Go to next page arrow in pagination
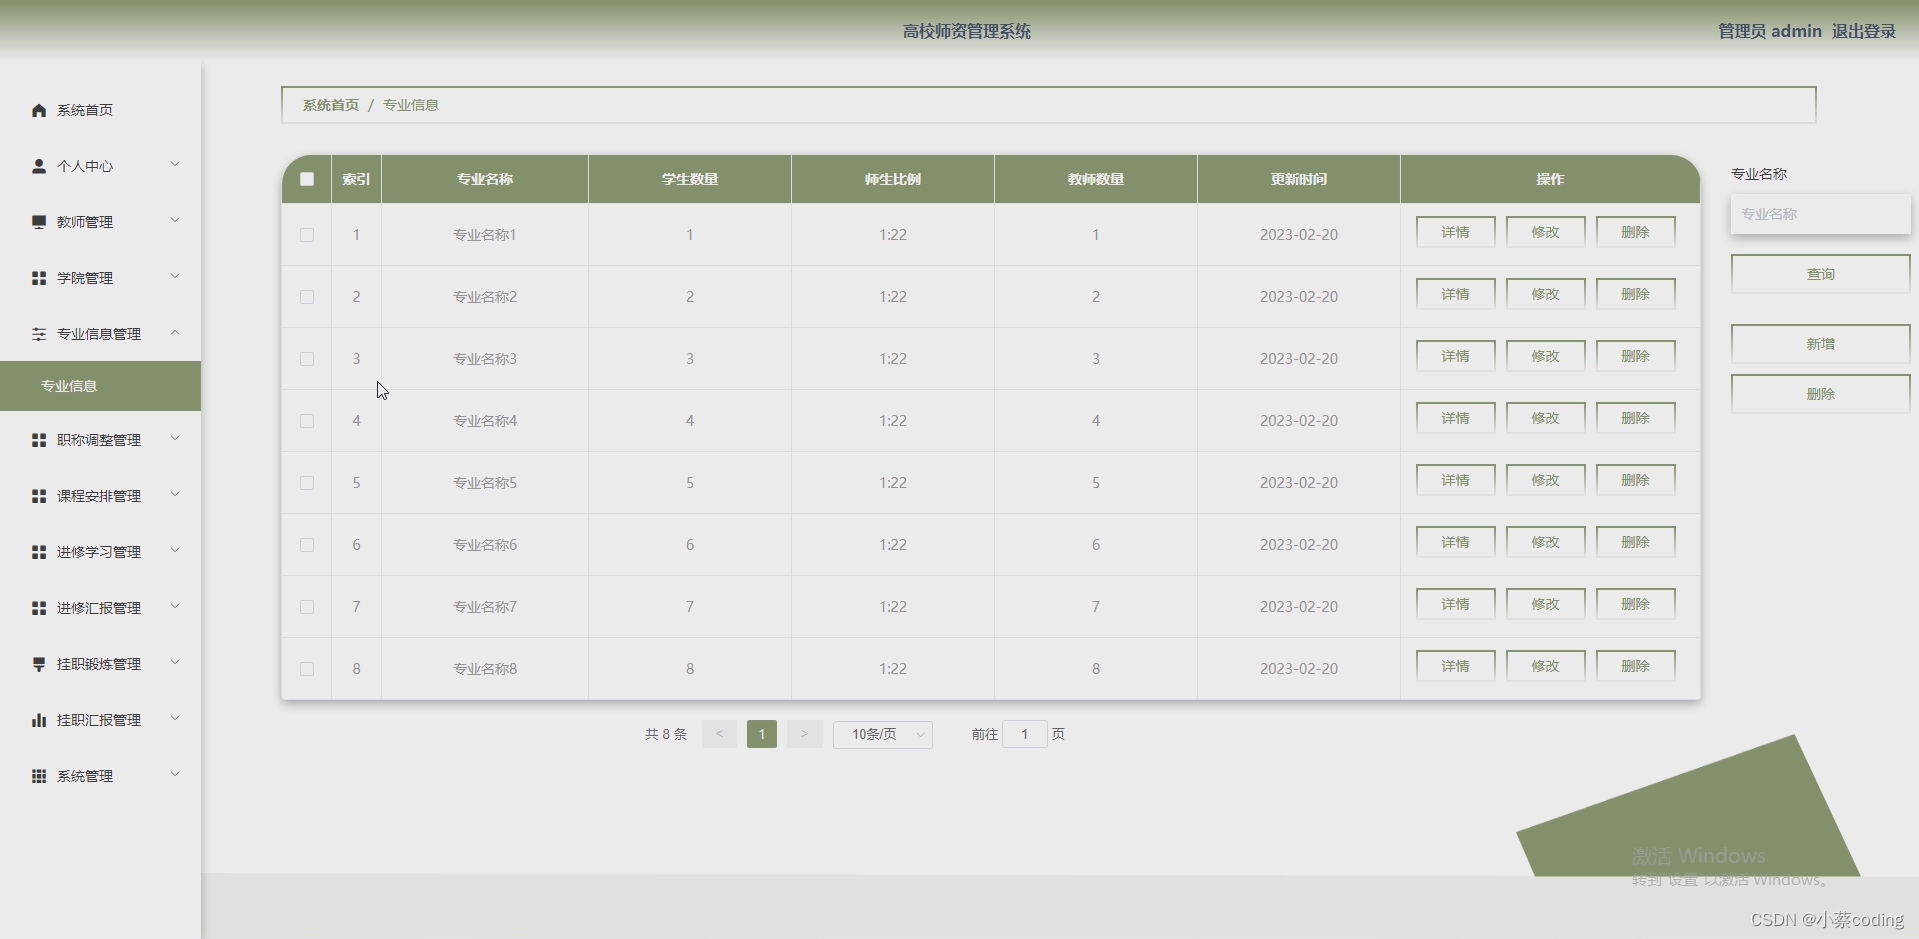 pyautogui.click(x=804, y=734)
